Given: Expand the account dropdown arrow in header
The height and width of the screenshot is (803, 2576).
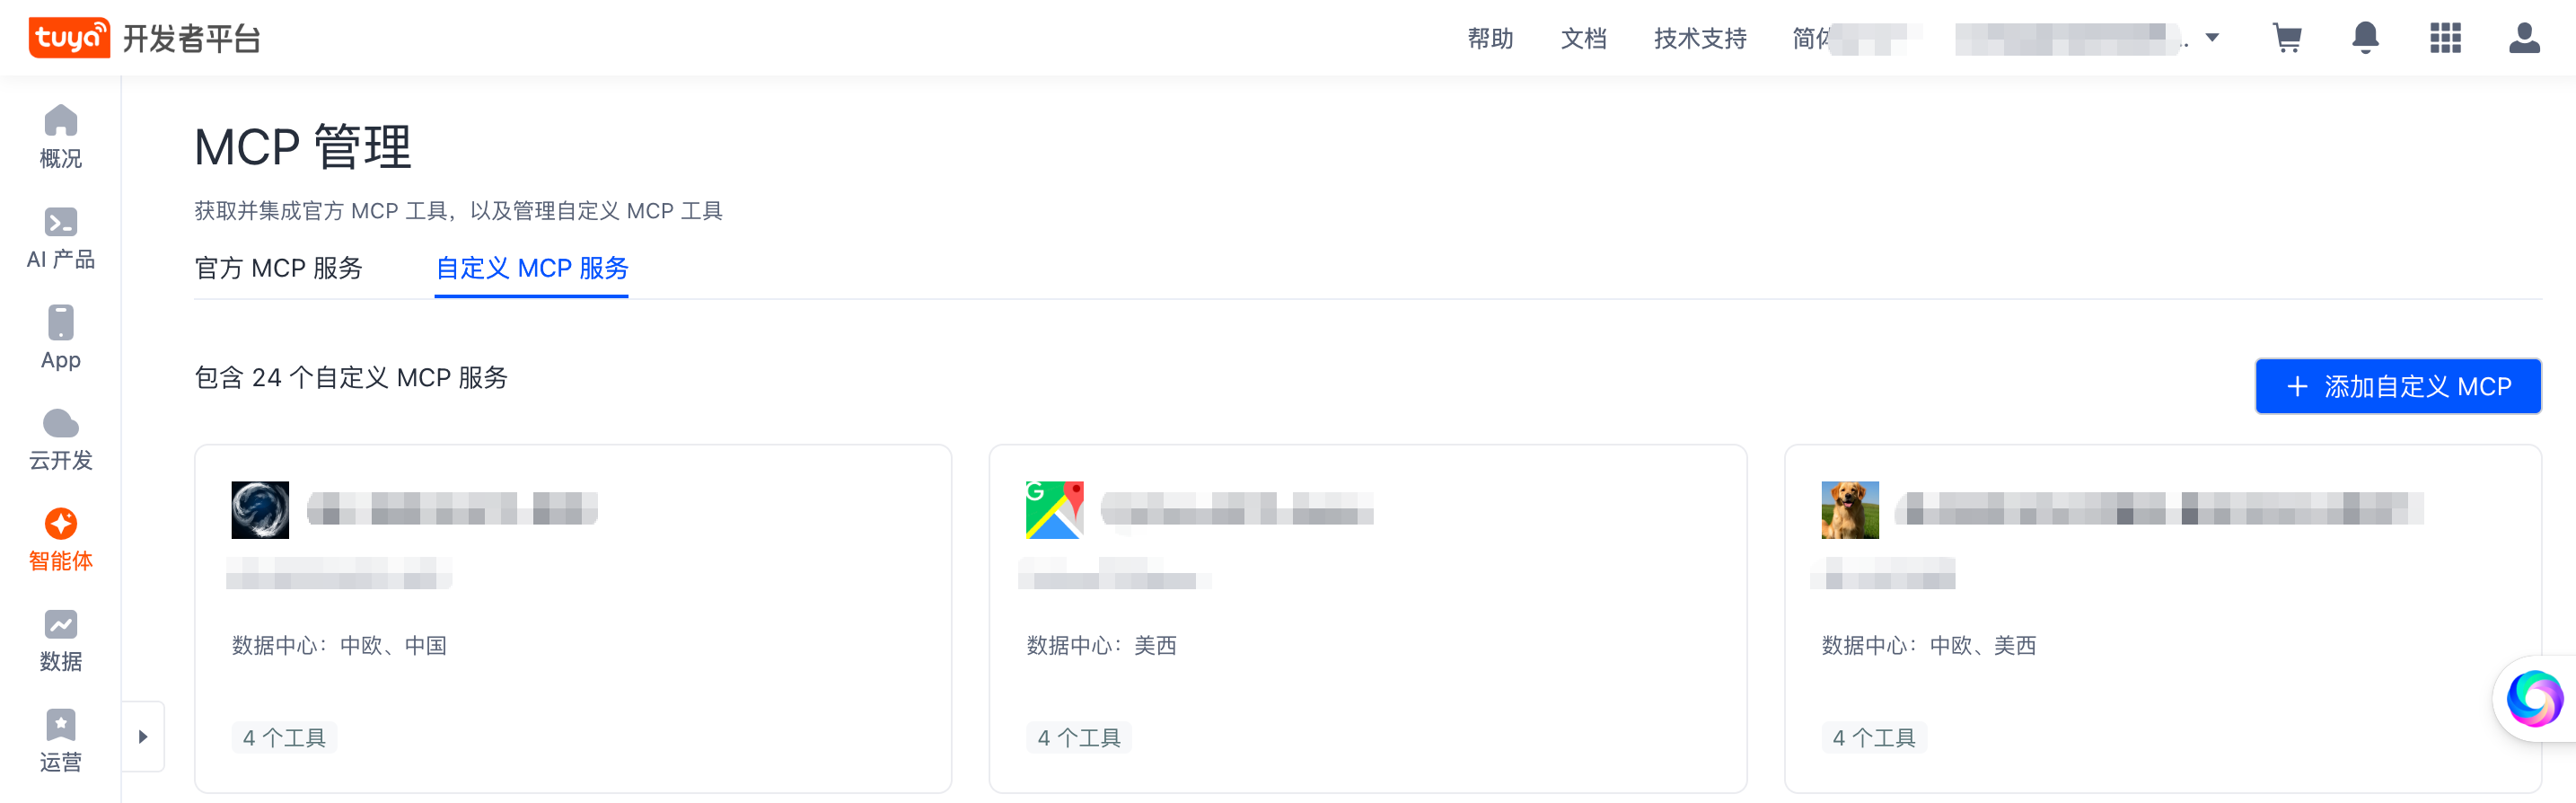Looking at the screenshot, I should click(2212, 38).
